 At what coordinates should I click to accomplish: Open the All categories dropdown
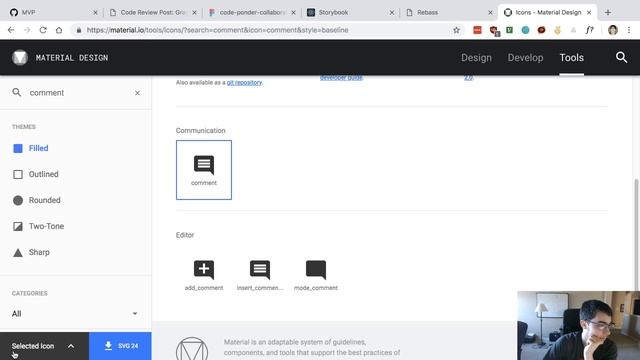pos(75,314)
